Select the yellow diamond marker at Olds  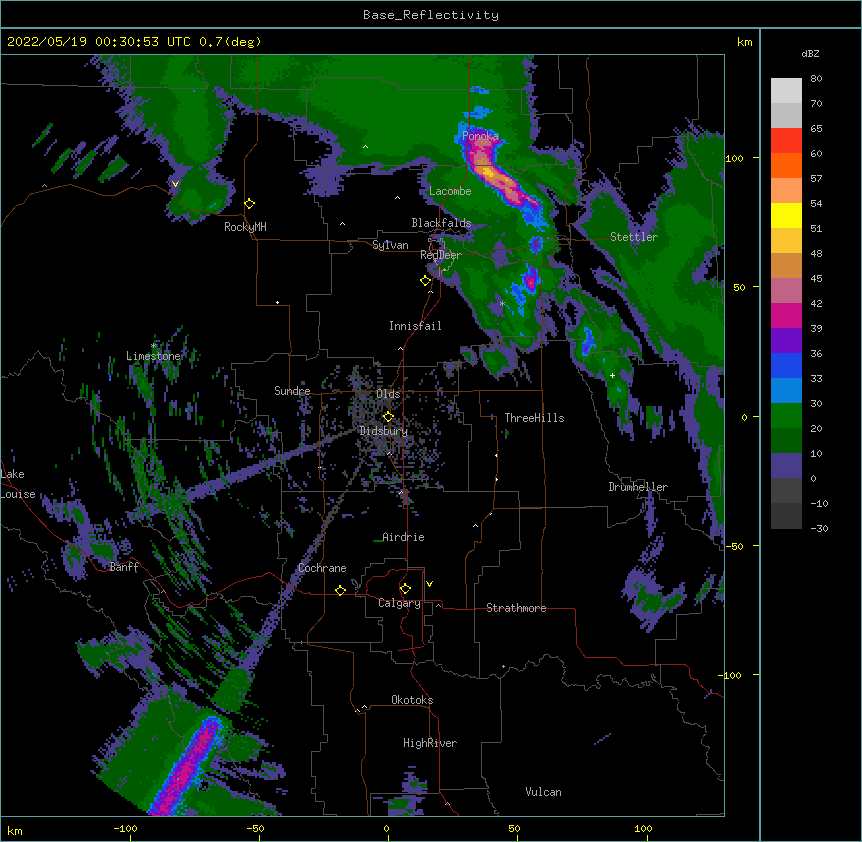[388, 417]
